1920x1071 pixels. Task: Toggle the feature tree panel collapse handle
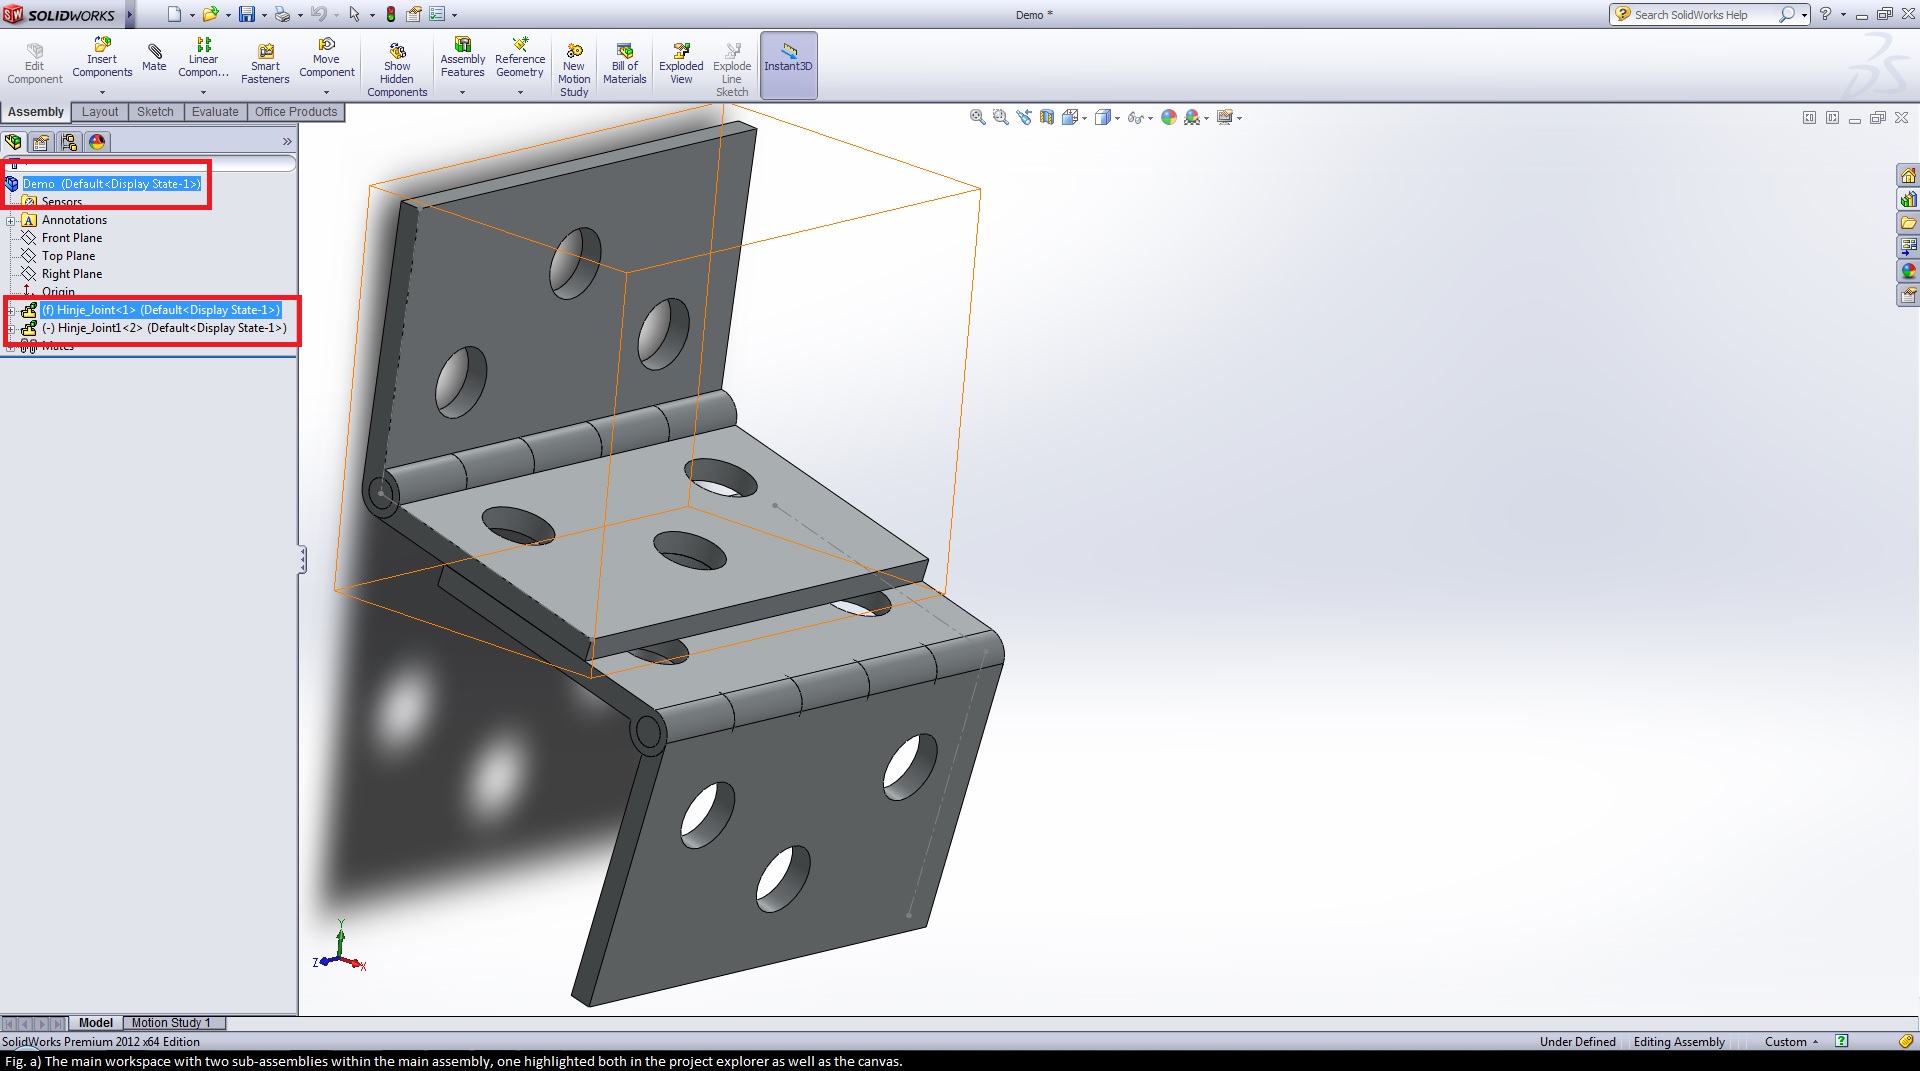[x=302, y=559]
